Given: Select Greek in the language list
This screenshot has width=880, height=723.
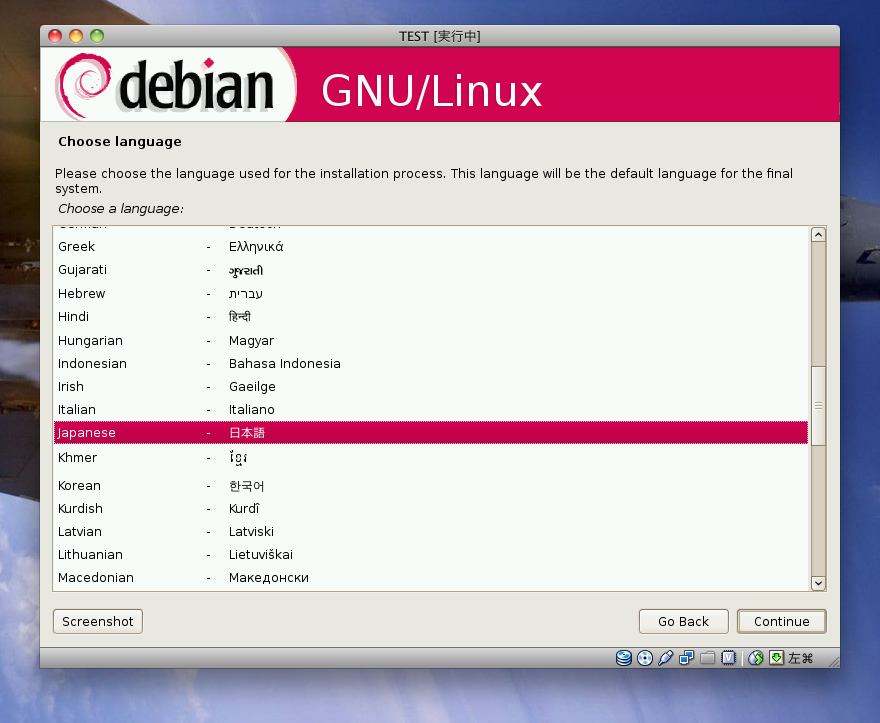Looking at the screenshot, I should [431, 246].
